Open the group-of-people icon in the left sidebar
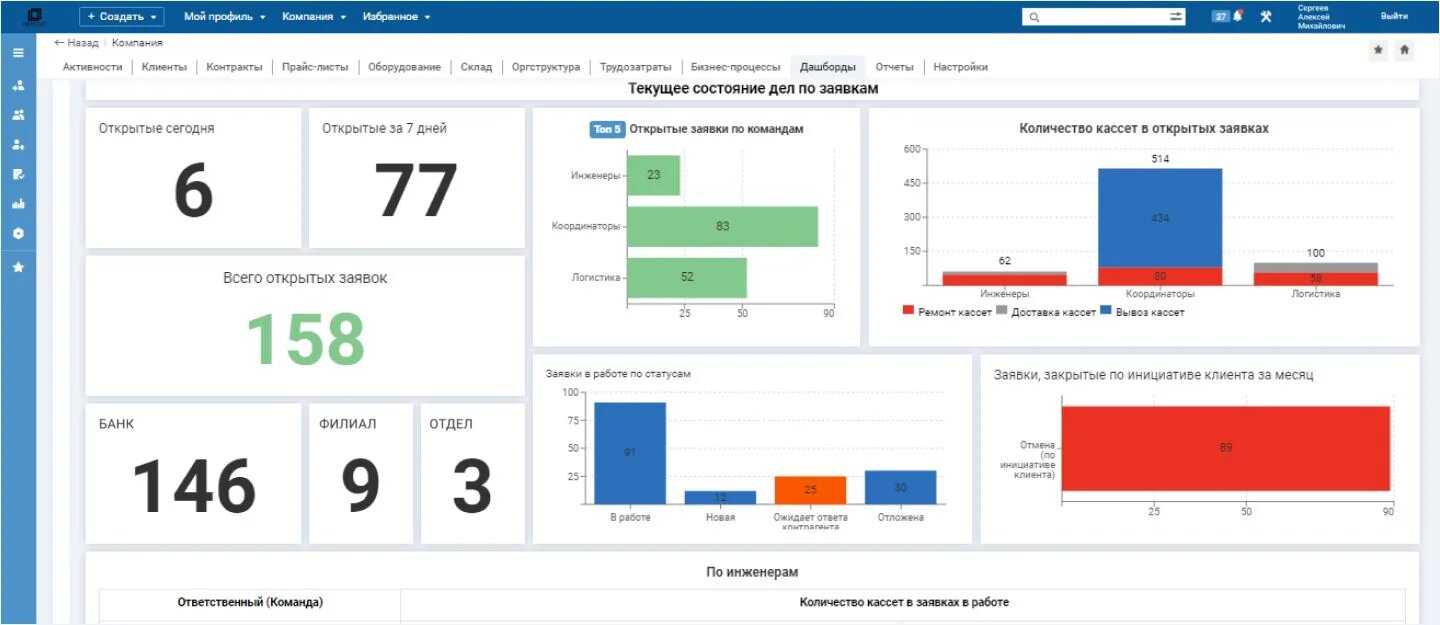This screenshot has height=625, width=1440. [18, 115]
